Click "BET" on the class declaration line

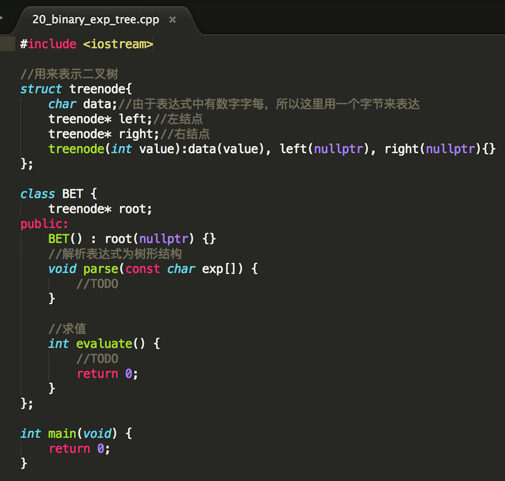pyautogui.click(x=72, y=194)
